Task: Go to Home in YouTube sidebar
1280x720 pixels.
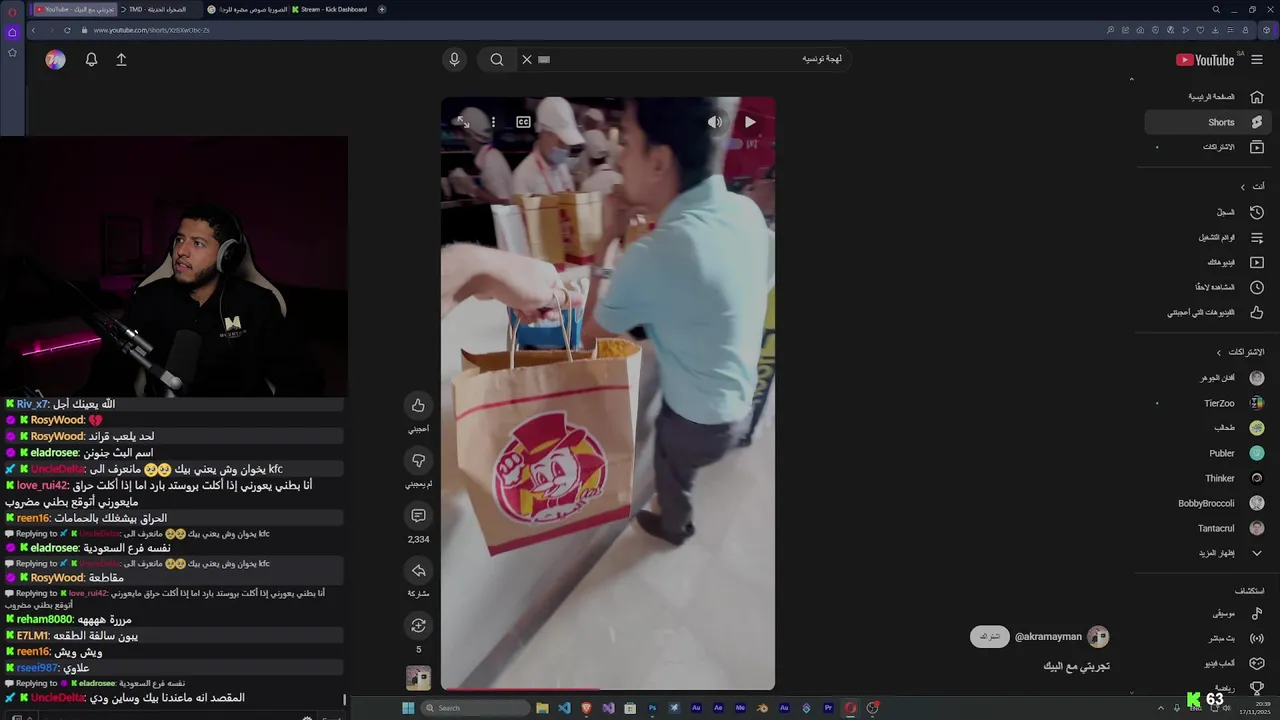Action: coord(1207,97)
